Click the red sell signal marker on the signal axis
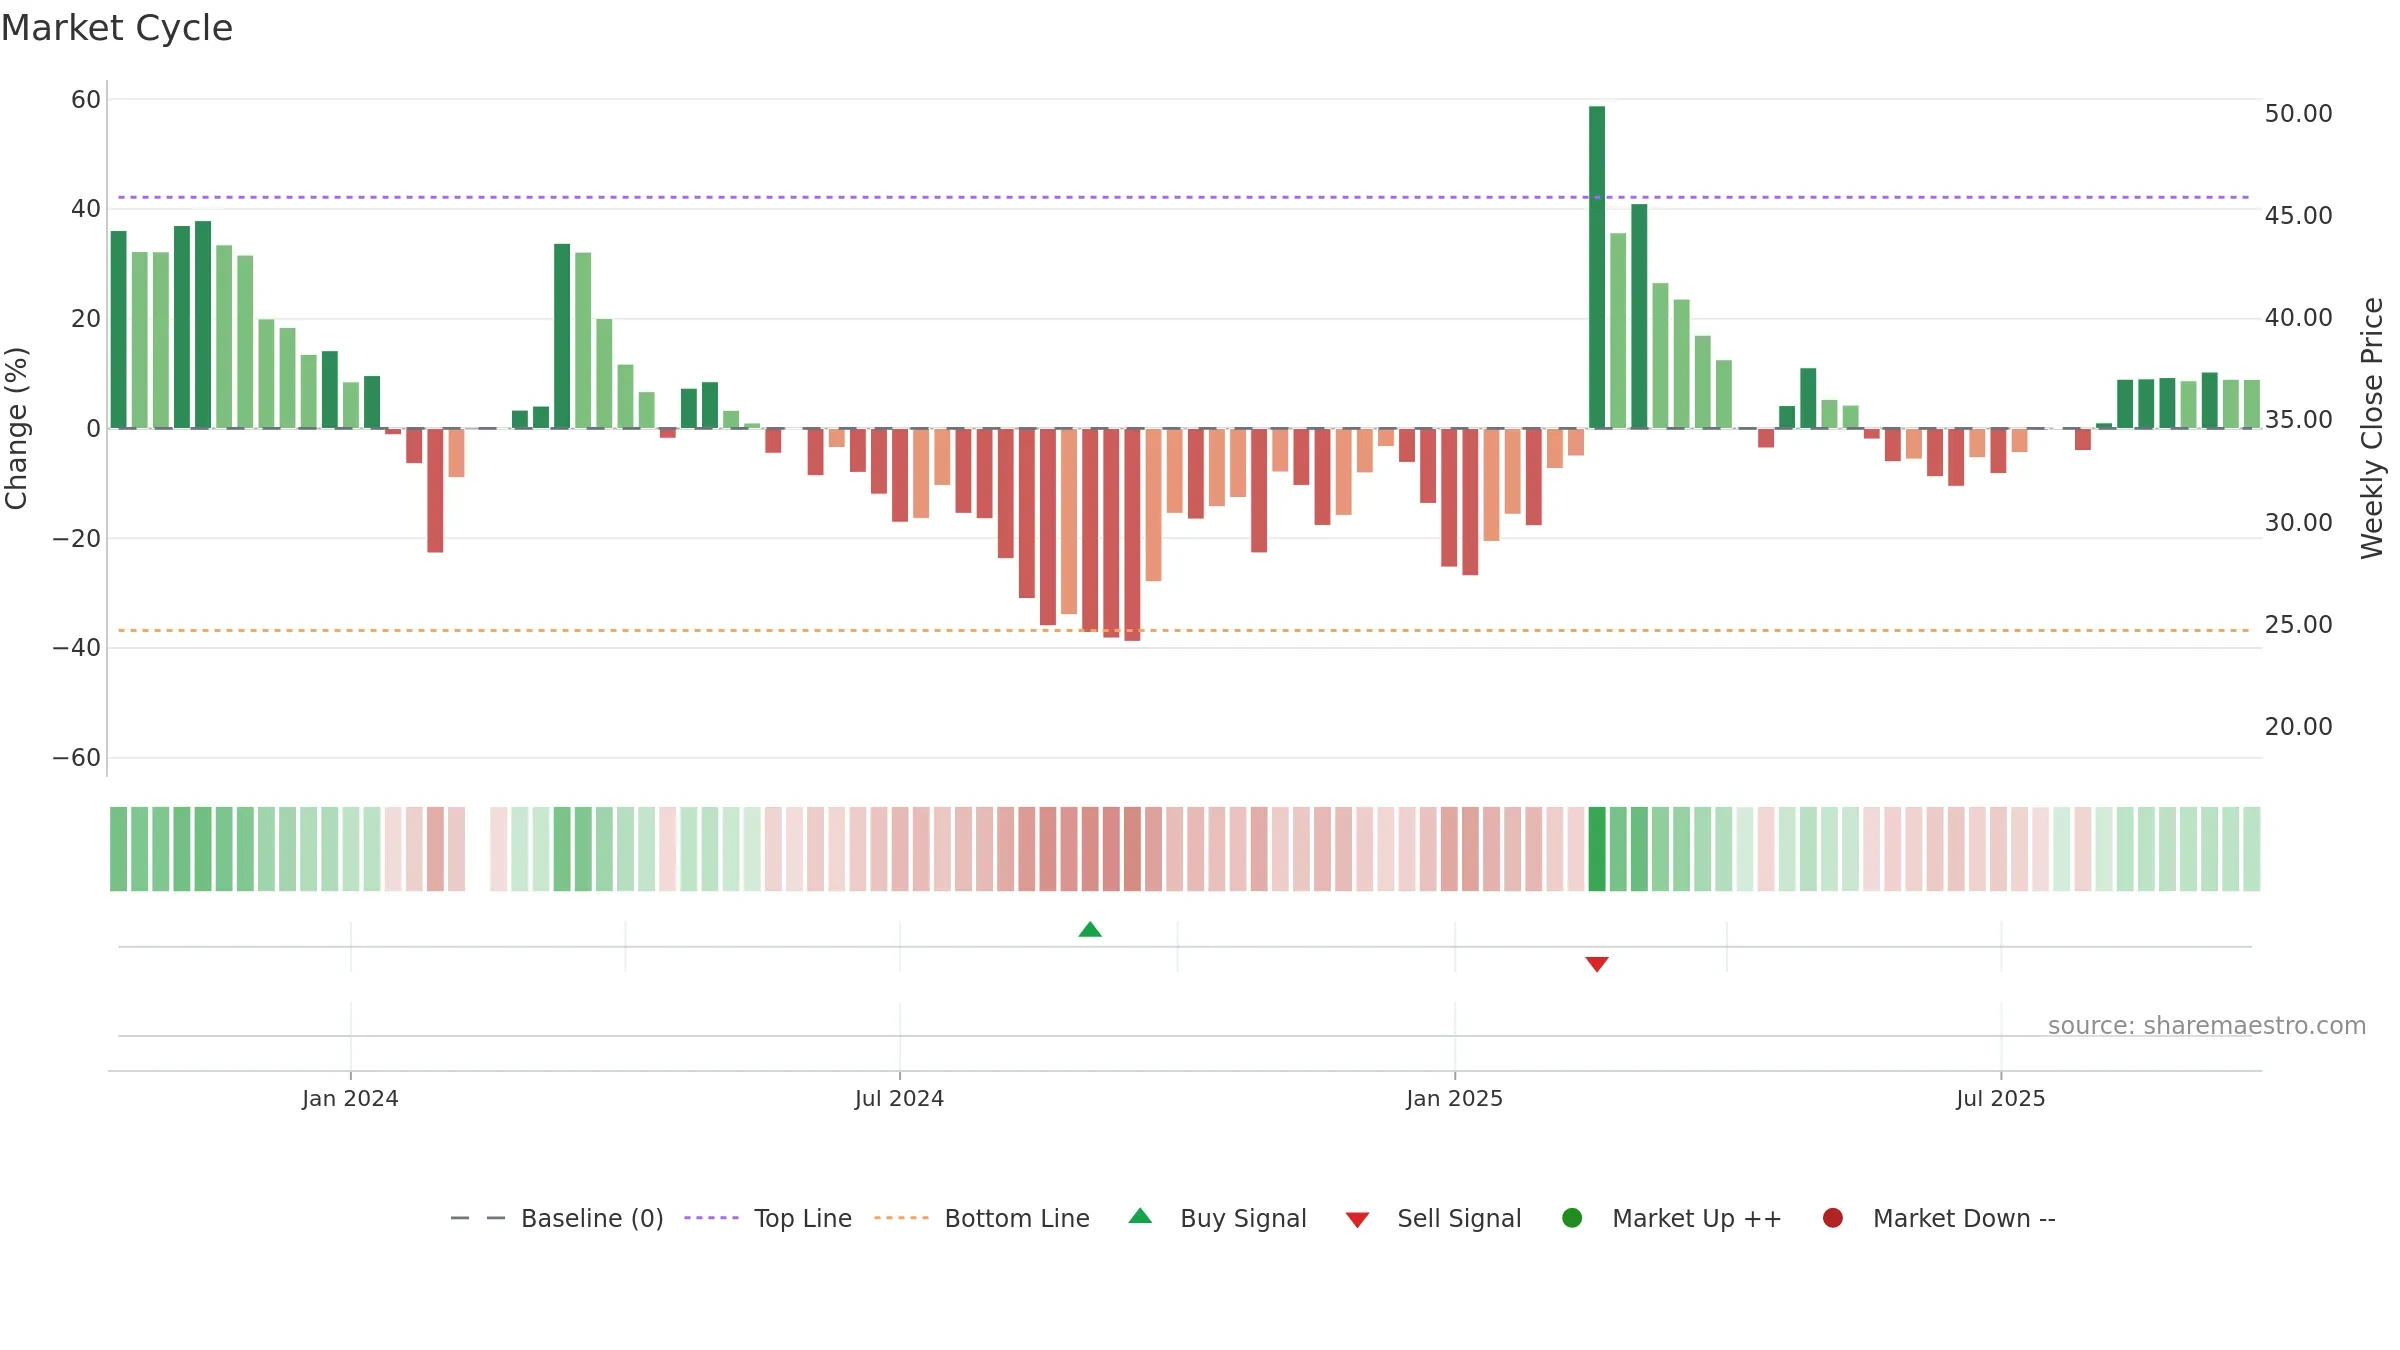The height and width of the screenshot is (1350, 2400). coord(1597,964)
